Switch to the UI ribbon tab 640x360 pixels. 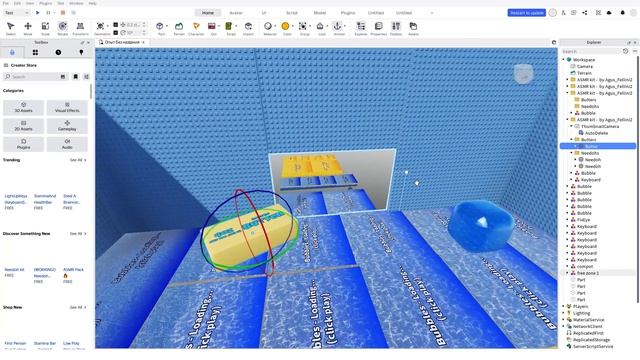[x=264, y=13]
